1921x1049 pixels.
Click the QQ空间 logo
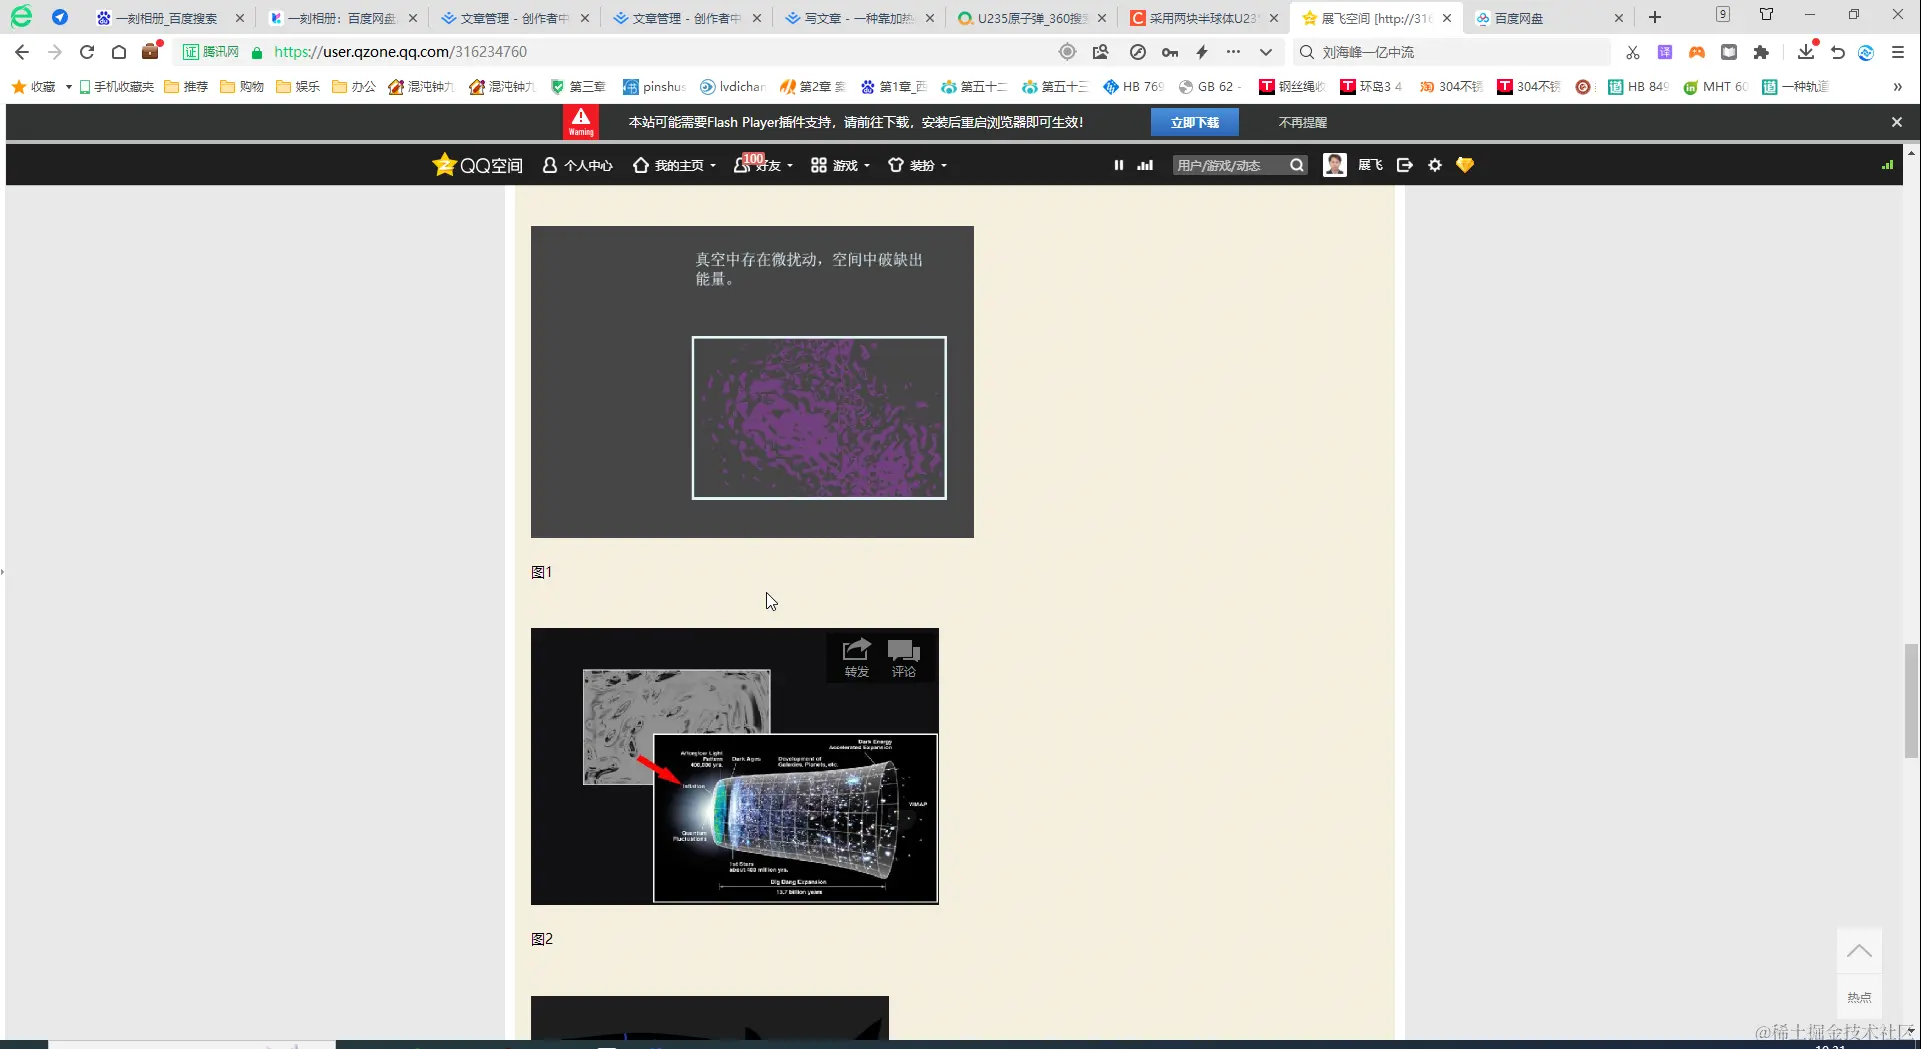point(478,165)
